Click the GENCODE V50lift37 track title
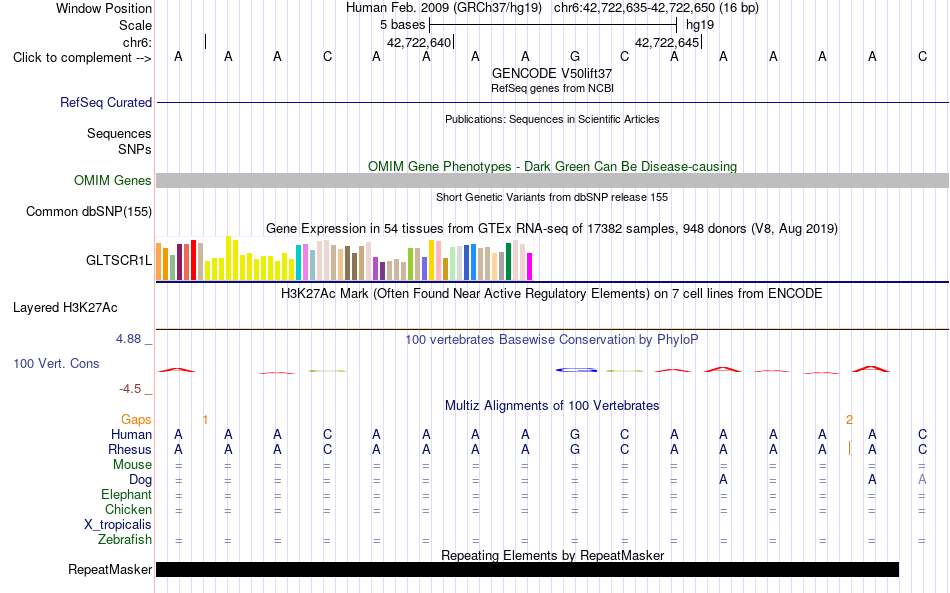 tap(552, 73)
